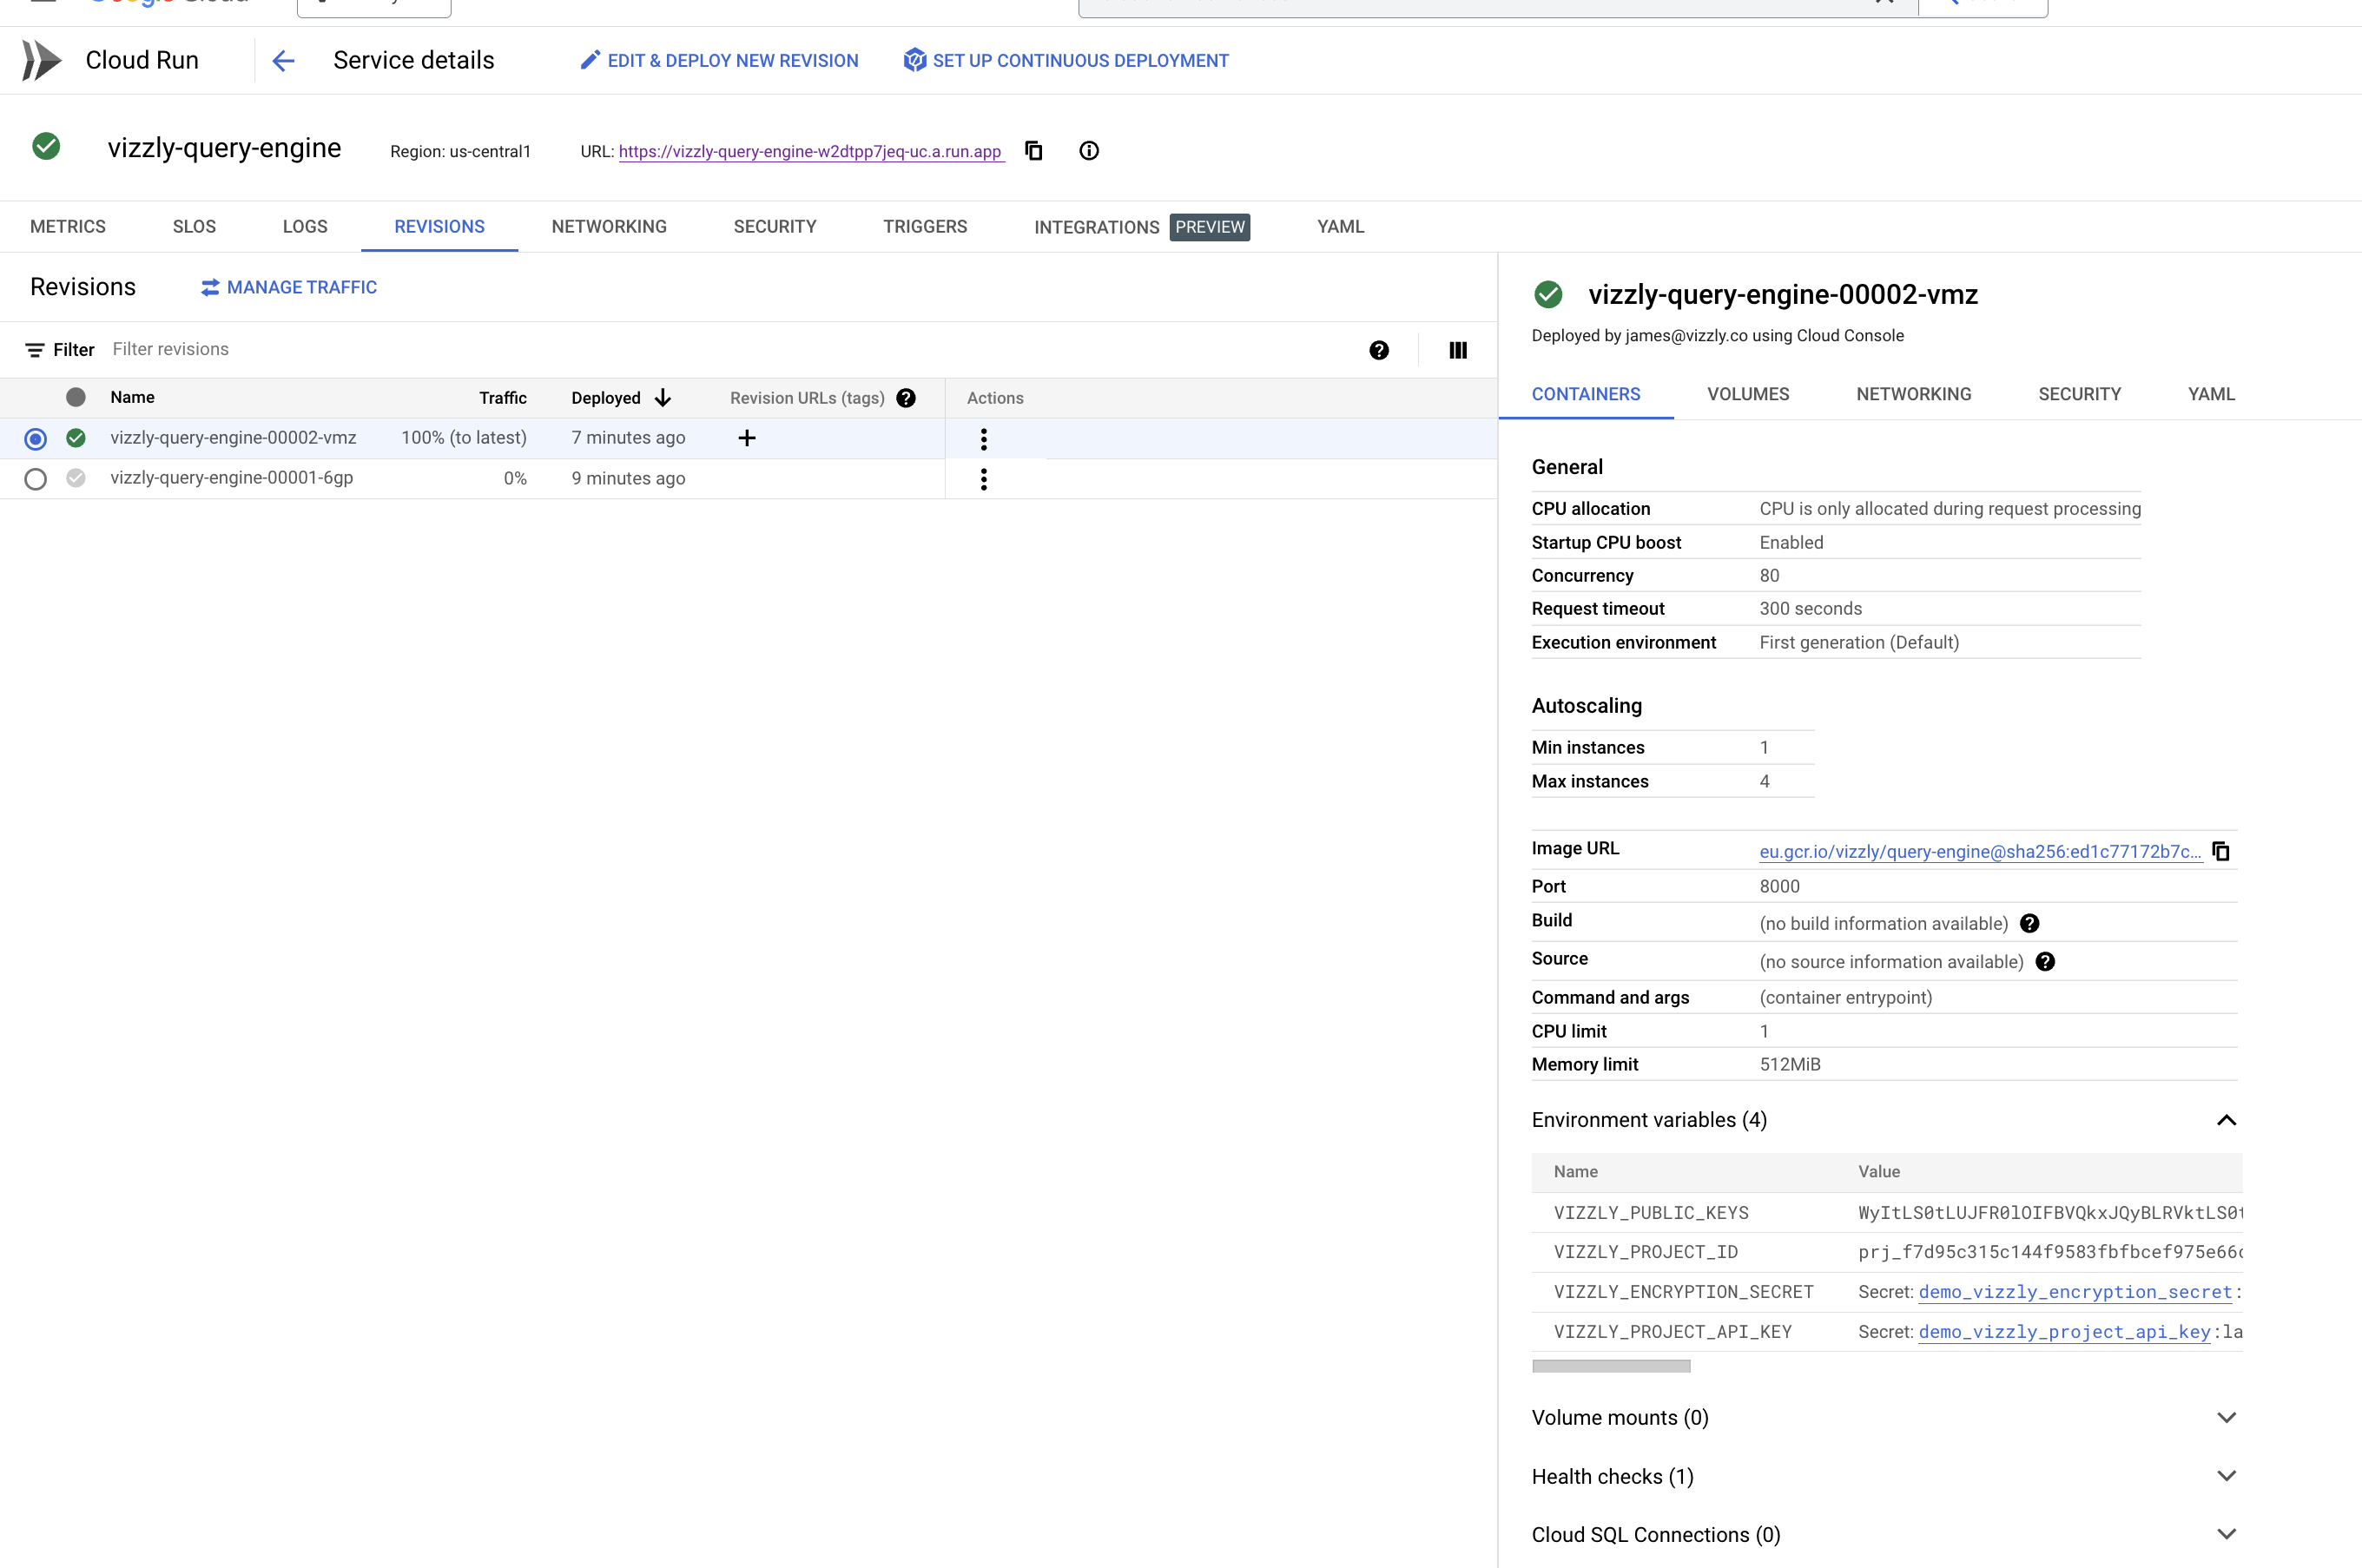Open the URL info icon

click(1089, 151)
